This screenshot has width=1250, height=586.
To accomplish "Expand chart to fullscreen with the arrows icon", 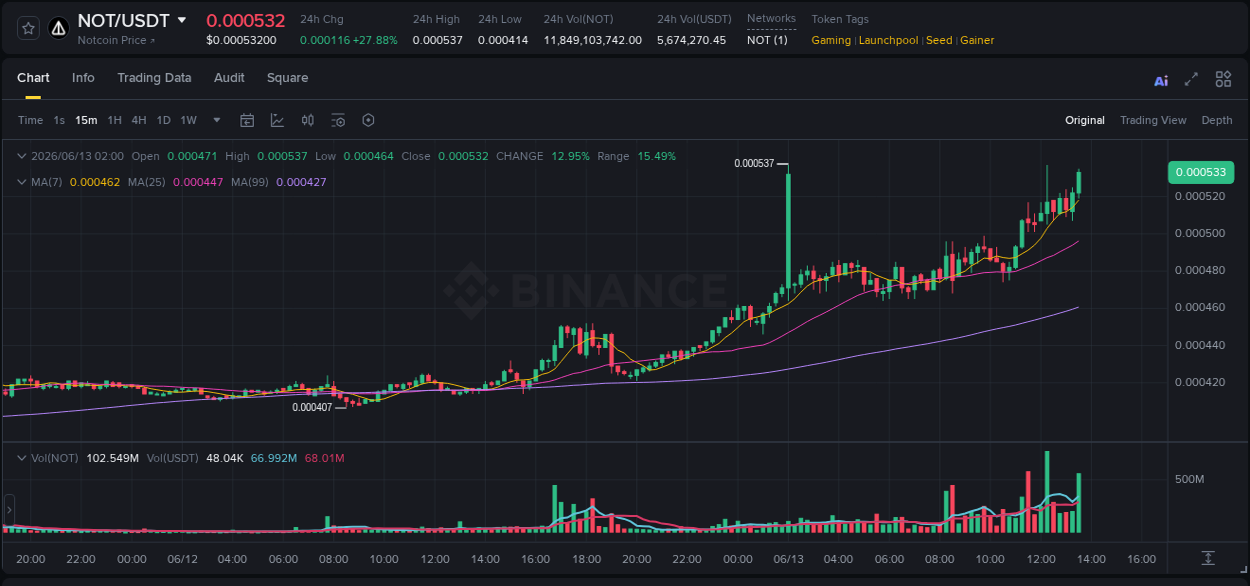I will tap(1191, 79).
